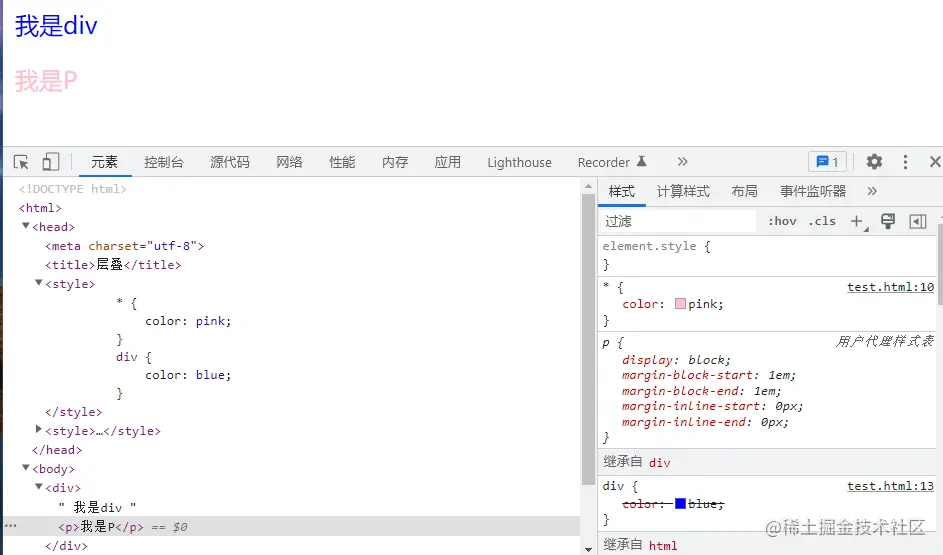Click the element.style rule selector
The height and width of the screenshot is (555, 943).
coord(650,246)
